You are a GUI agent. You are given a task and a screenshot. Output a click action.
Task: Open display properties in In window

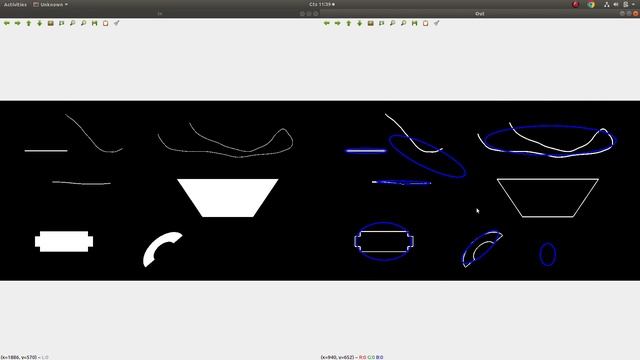point(116,23)
